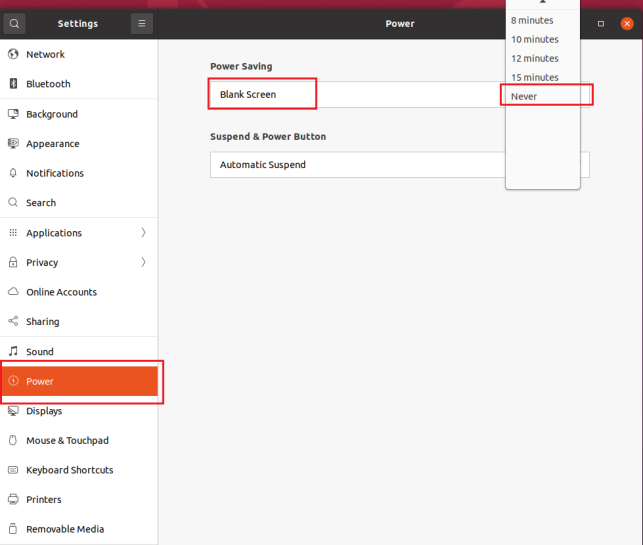Open Privacy settings
This screenshot has height=545, width=643.
[79, 262]
